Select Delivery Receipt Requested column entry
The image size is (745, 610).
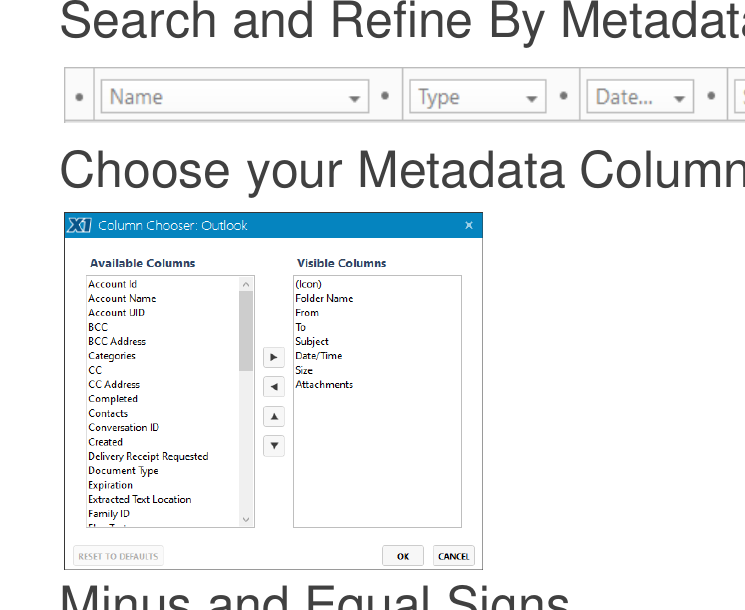[x=148, y=457]
